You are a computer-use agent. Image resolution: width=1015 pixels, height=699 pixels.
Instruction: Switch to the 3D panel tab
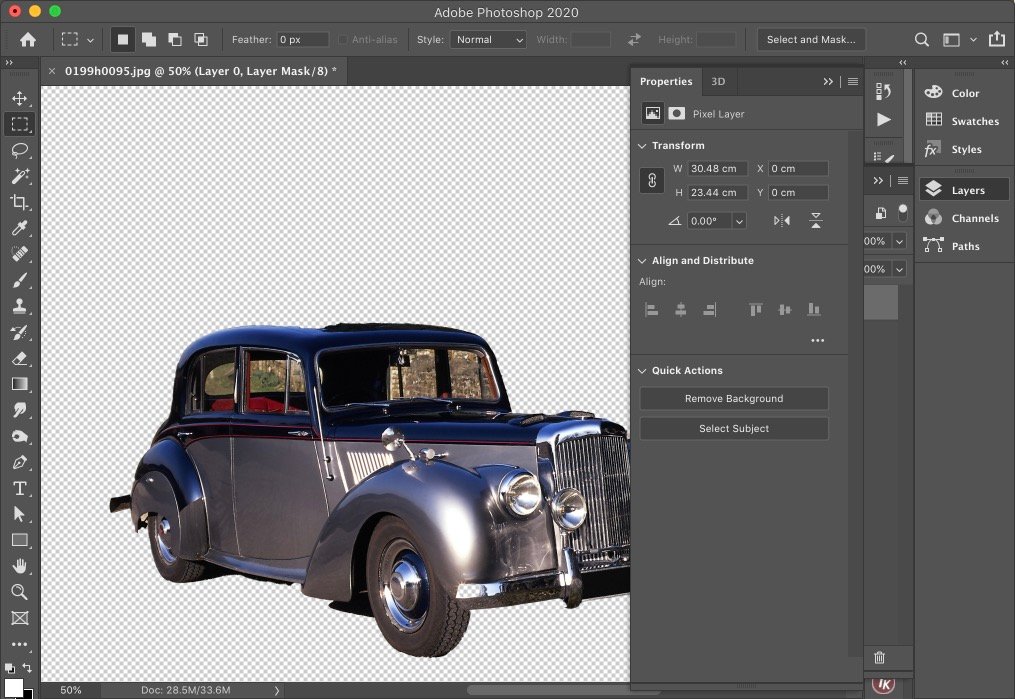(x=718, y=82)
